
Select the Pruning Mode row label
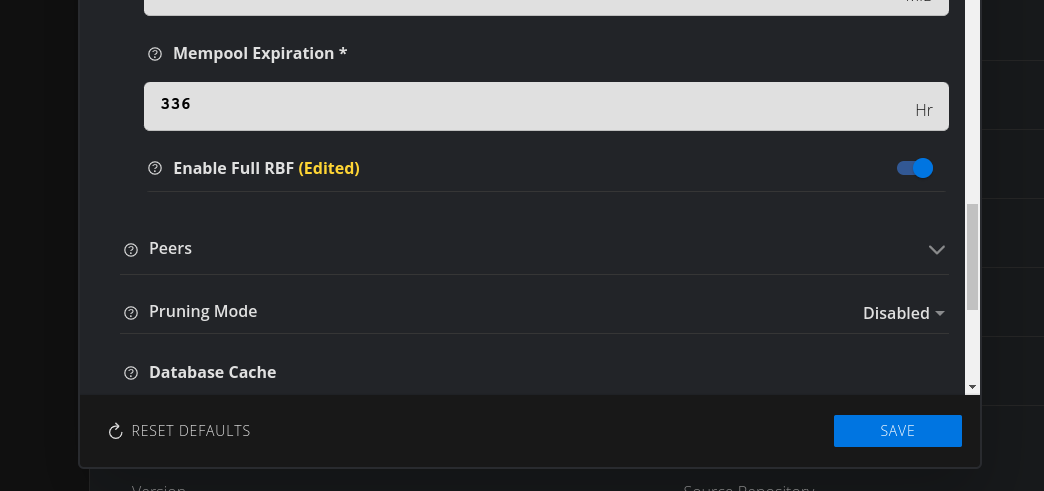tap(203, 312)
